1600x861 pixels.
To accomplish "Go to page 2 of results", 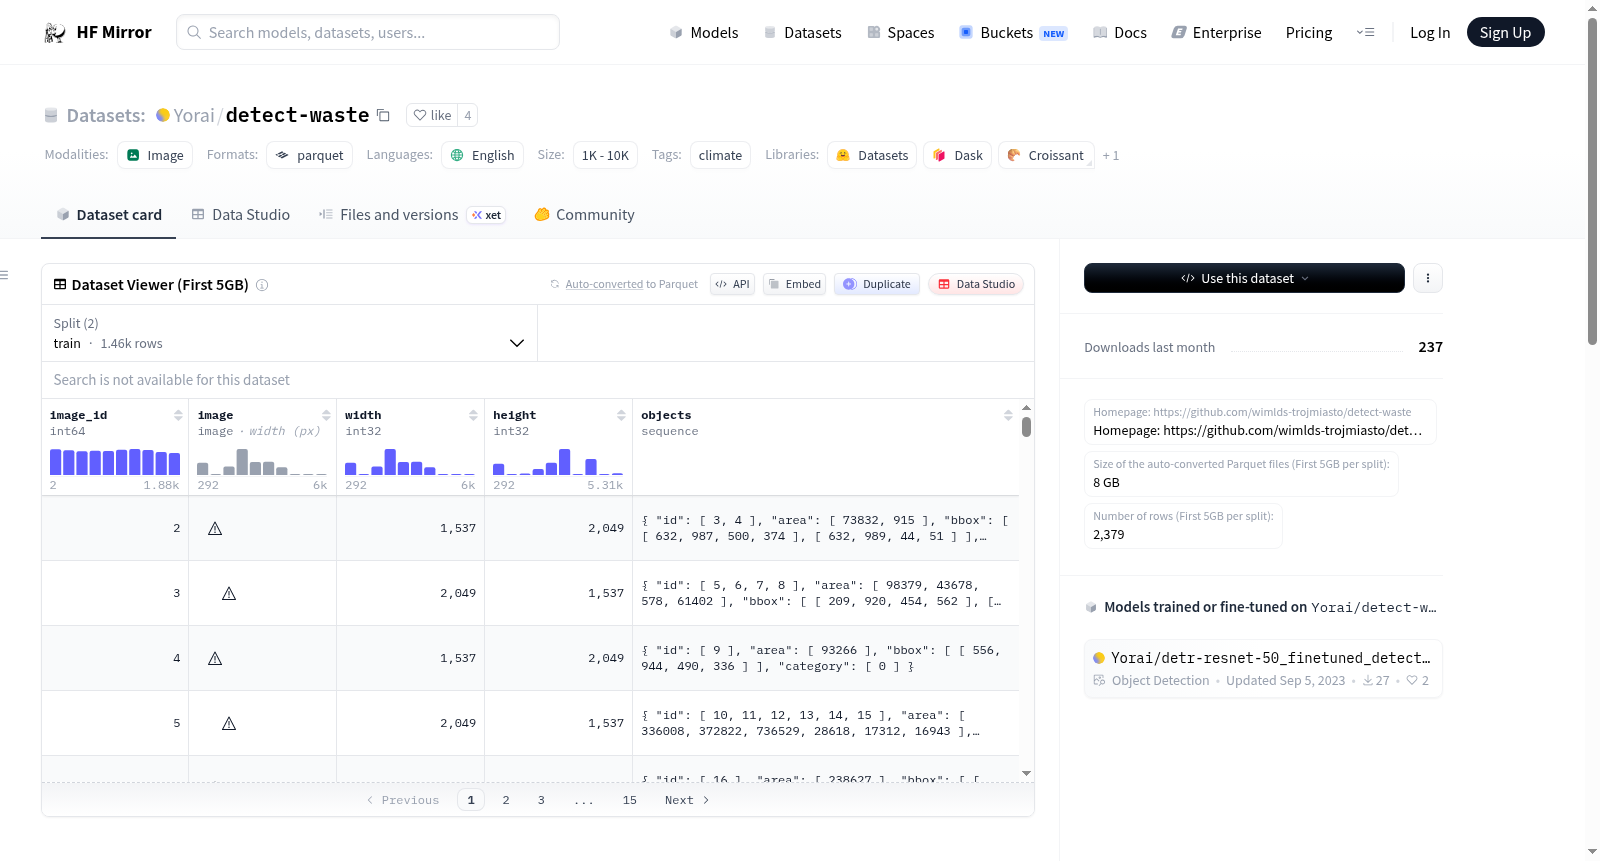I will point(506,800).
